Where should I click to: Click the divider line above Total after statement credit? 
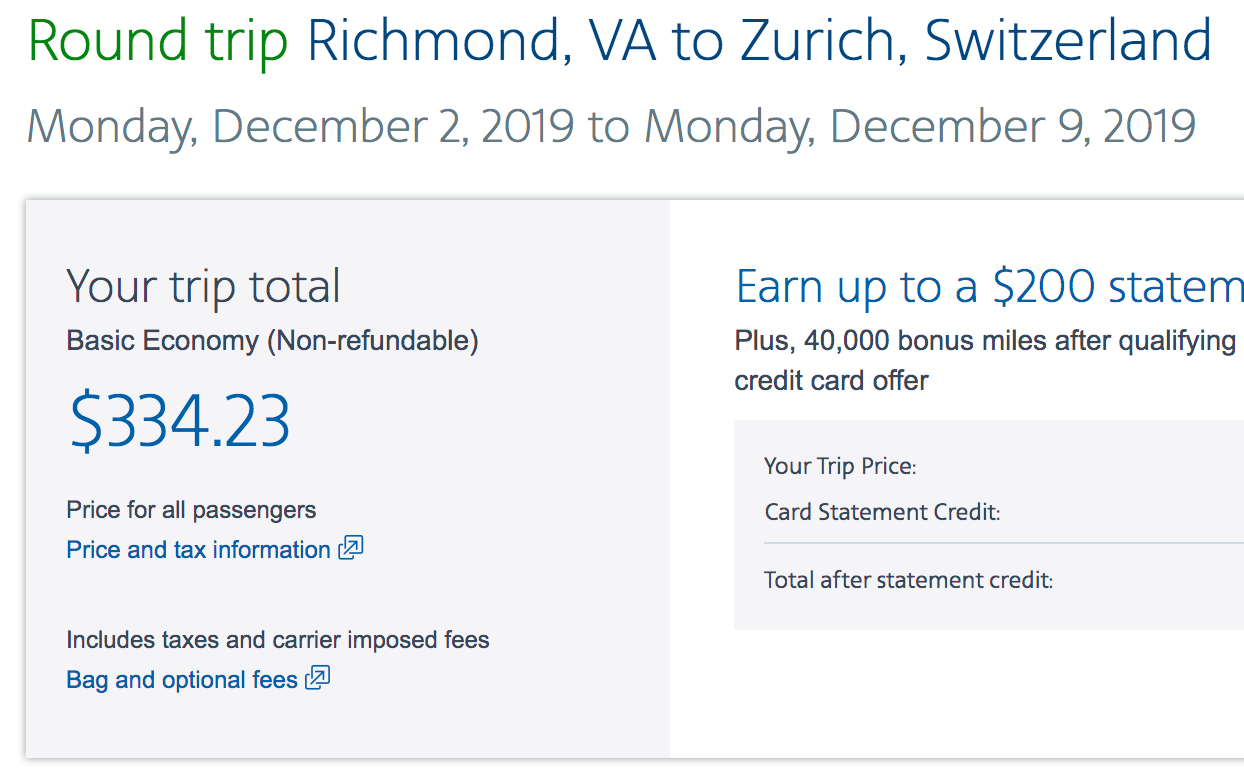point(1004,543)
